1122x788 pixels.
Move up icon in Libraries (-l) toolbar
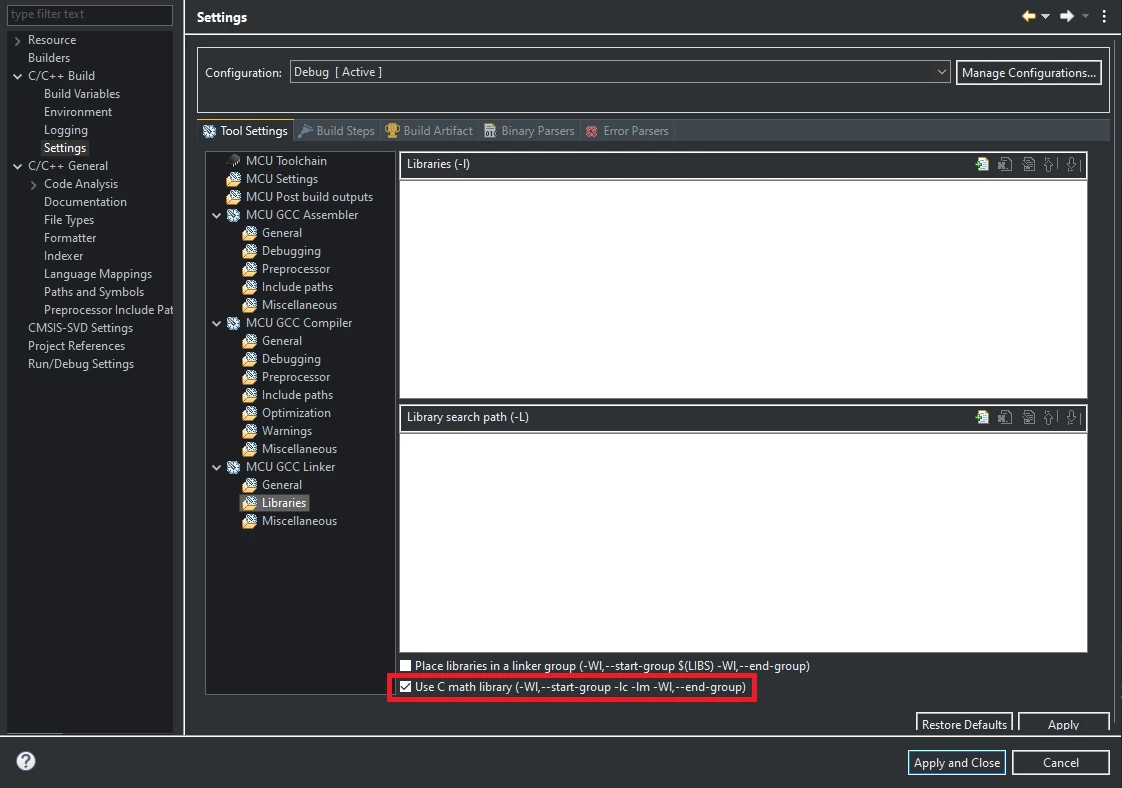tap(1050, 165)
